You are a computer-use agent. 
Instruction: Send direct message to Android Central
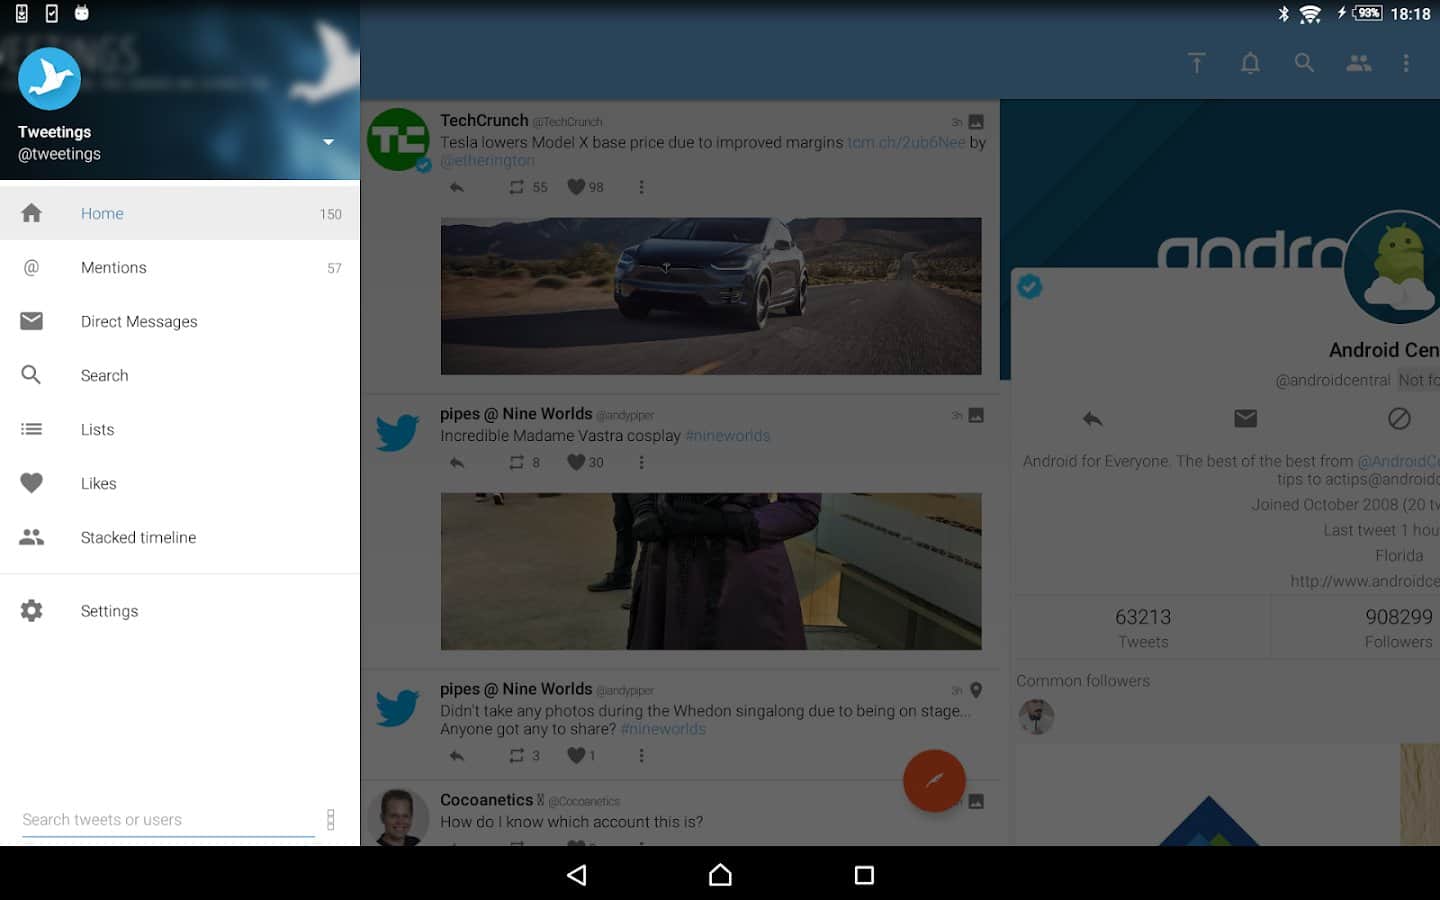coord(1245,419)
